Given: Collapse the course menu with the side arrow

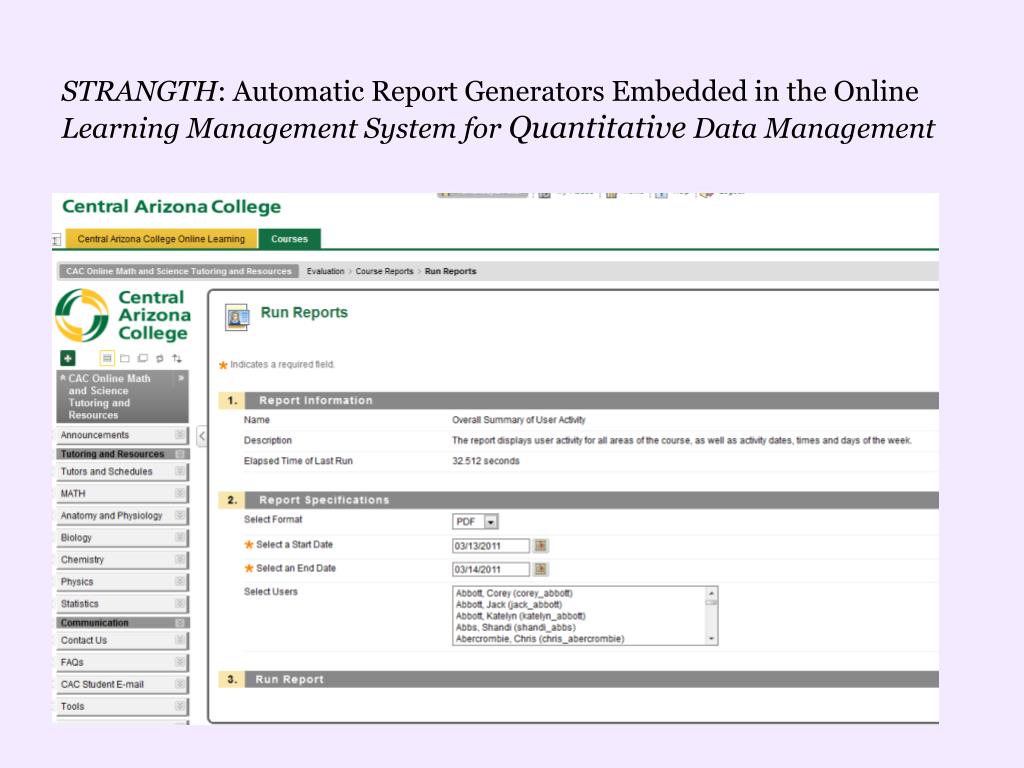Looking at the screenshot, I should pos(202,436).
